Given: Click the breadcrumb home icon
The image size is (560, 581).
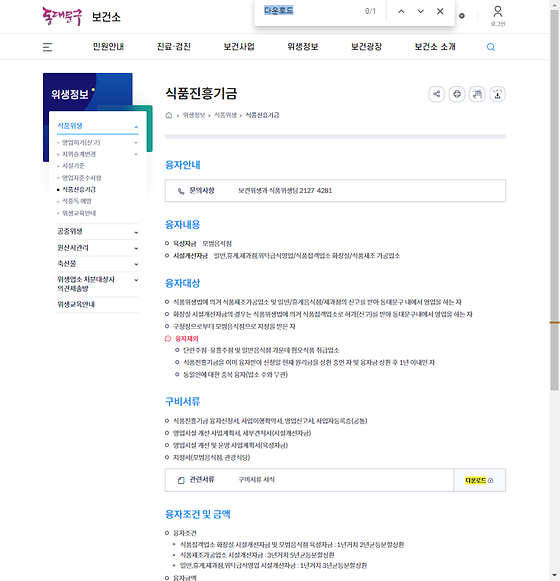Looking at the screenshot, I should 169,115.
